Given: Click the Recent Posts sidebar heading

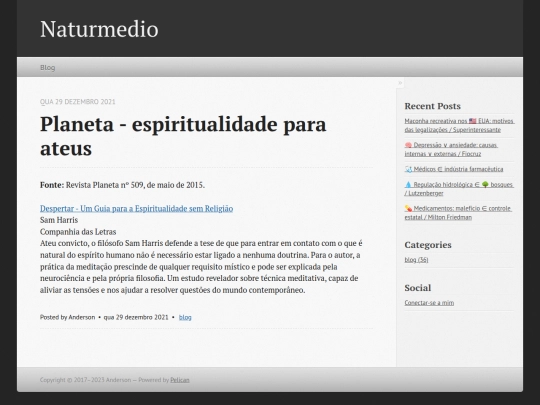Looking at the screenshot, I should pyautogui.click(x=433, y=106).
